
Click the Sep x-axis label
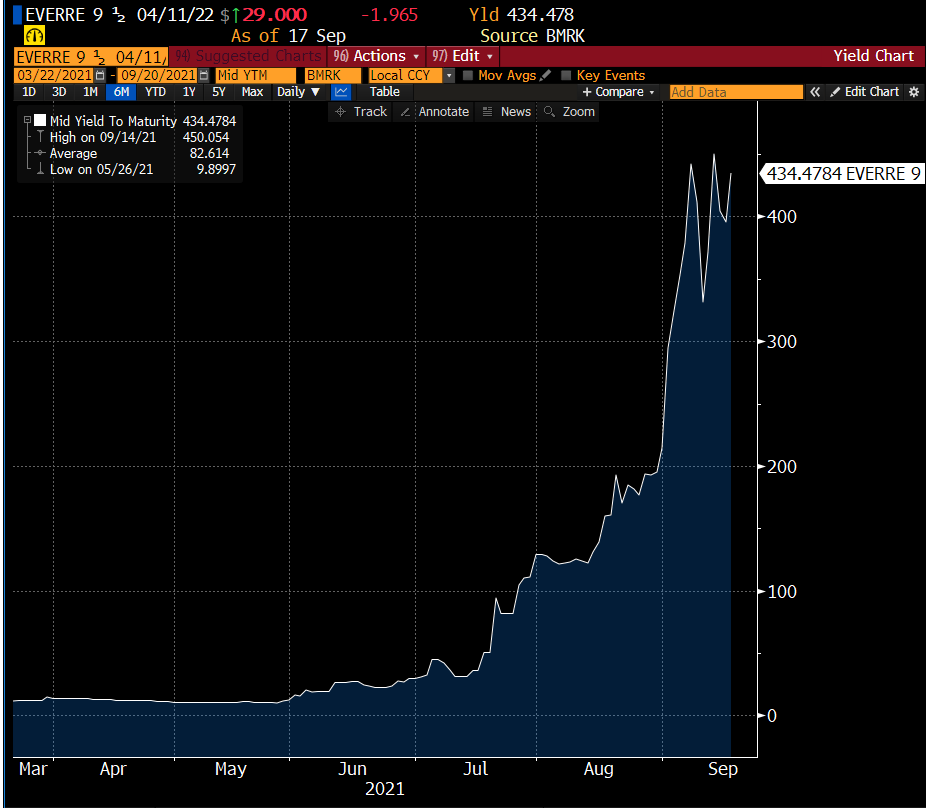[x=722, y=768]
